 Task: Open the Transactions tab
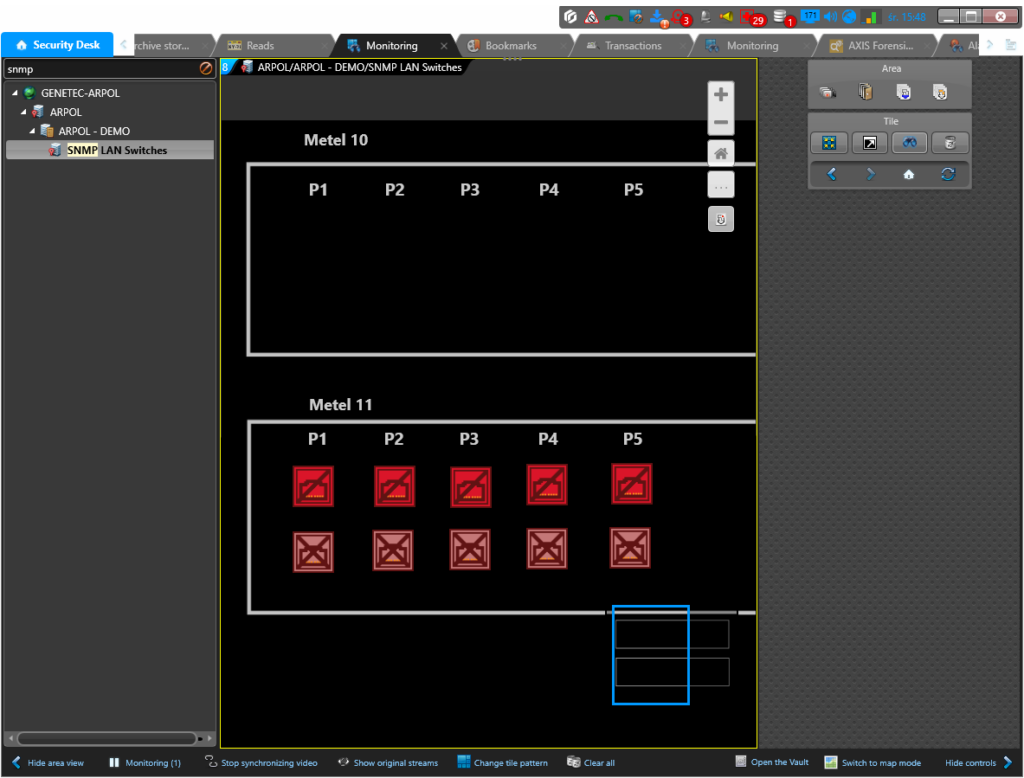(x=632, y=46)
